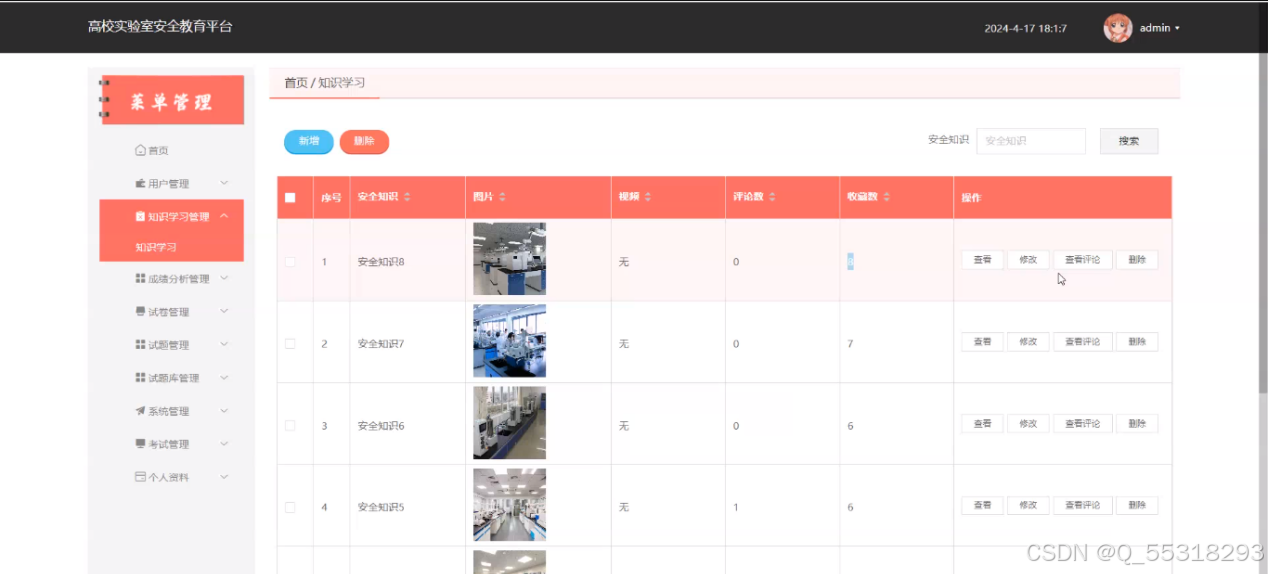Screen dimensions: 1268x574
Task: Open the lab thumbnail of 安全知识8
Action: pos(509,259)
